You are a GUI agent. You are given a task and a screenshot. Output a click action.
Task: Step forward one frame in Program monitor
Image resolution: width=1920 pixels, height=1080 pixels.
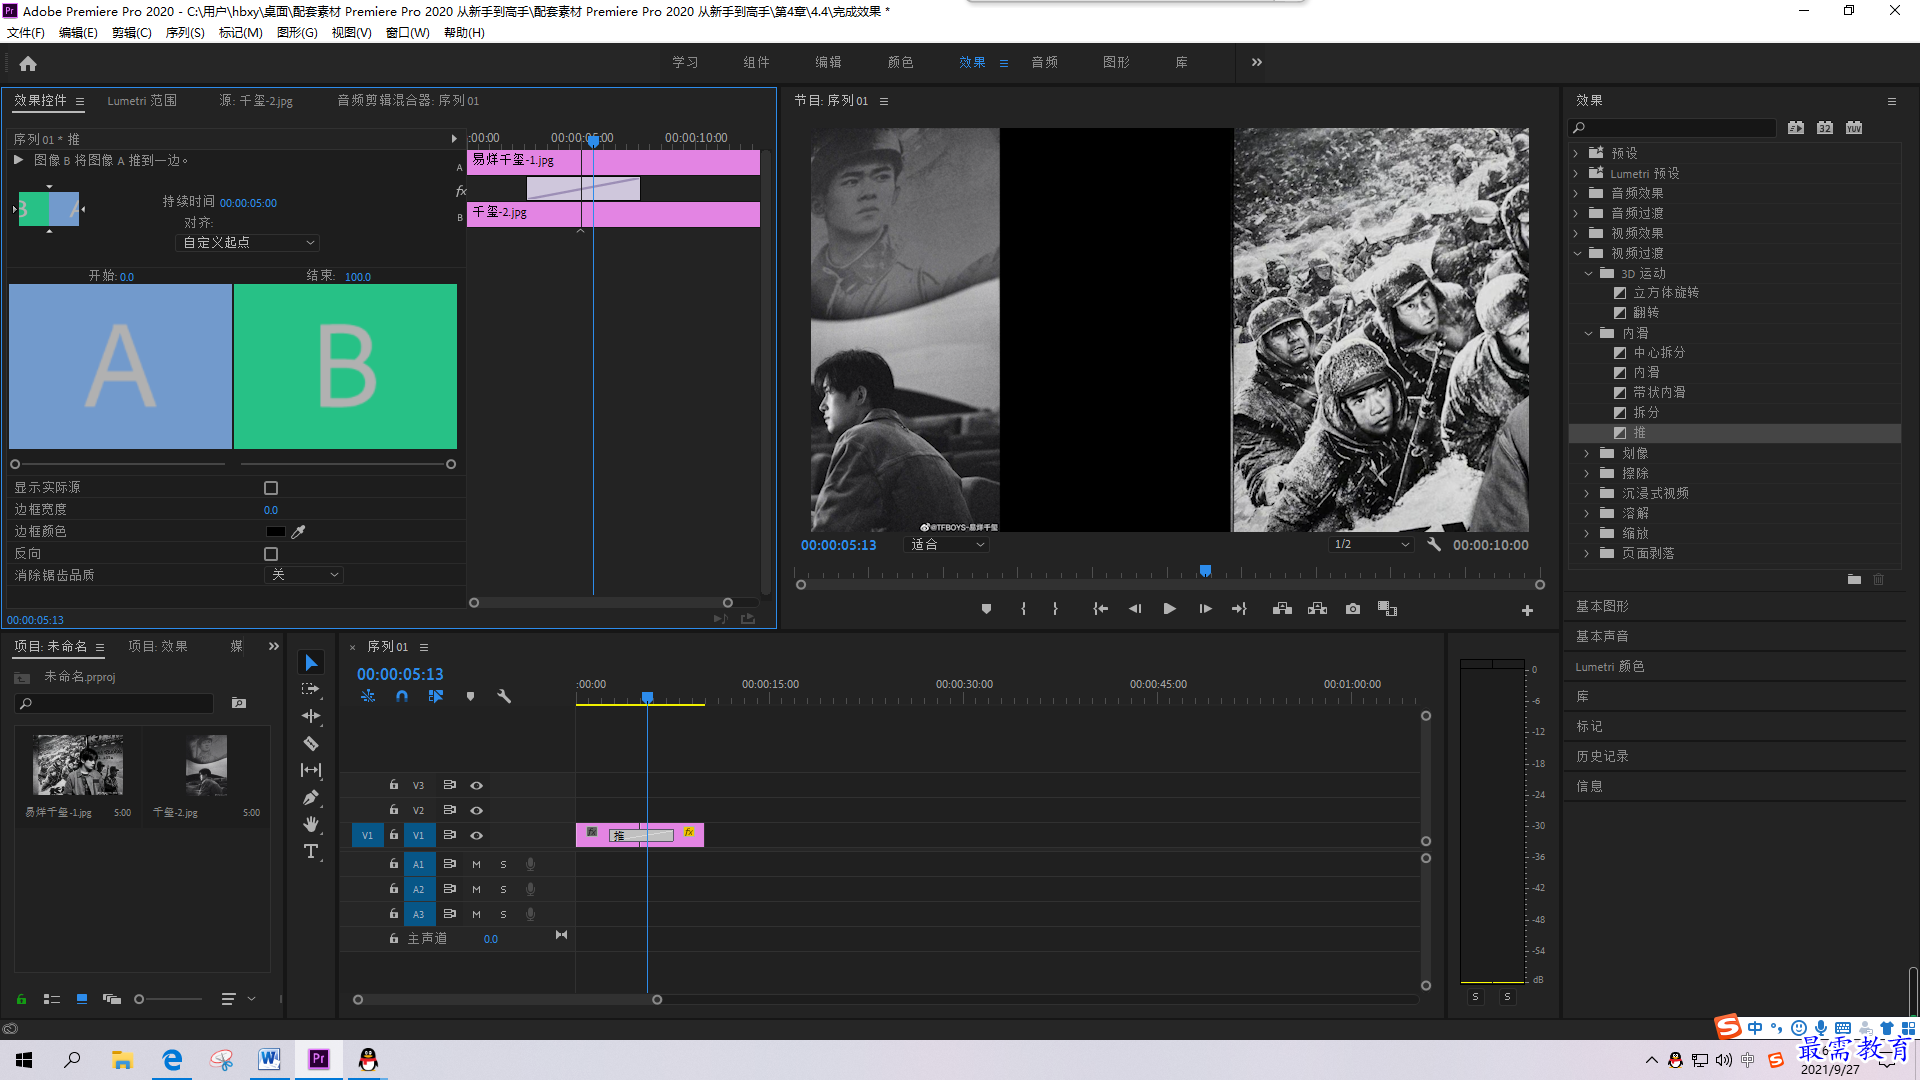click(1205, 609)
